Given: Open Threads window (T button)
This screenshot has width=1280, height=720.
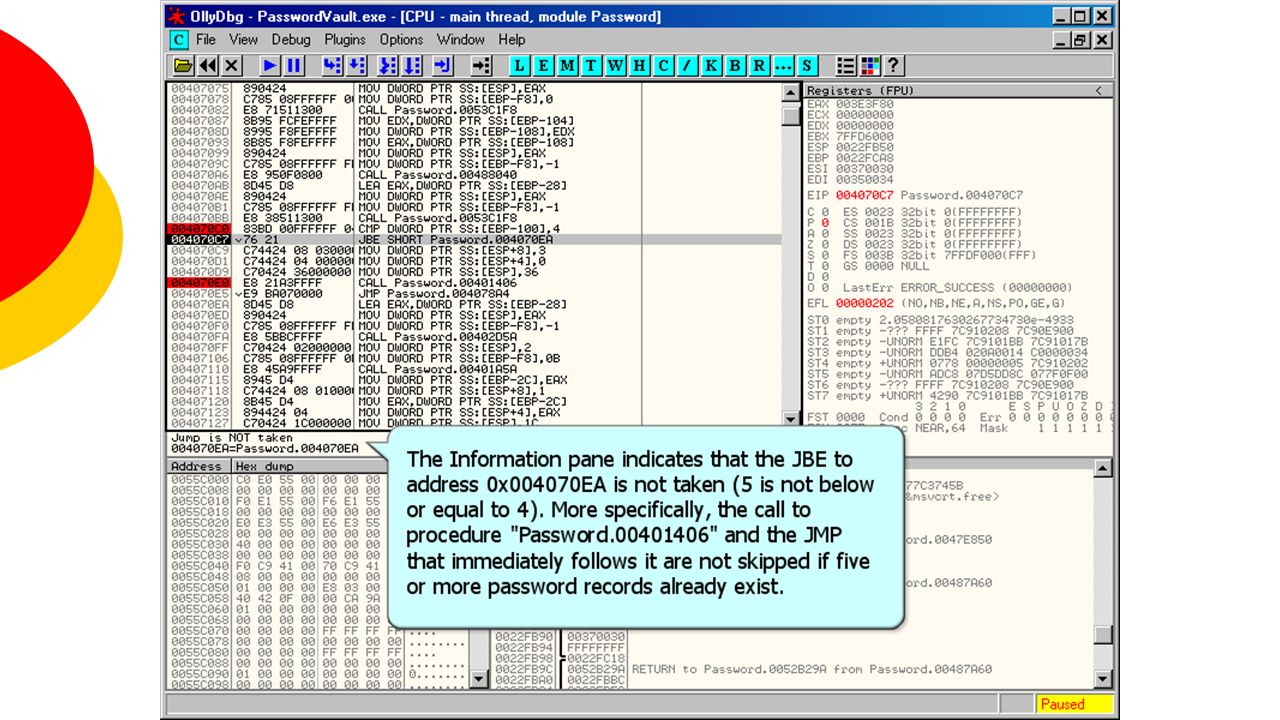Looking at the screenshot, I should point(592,66).
